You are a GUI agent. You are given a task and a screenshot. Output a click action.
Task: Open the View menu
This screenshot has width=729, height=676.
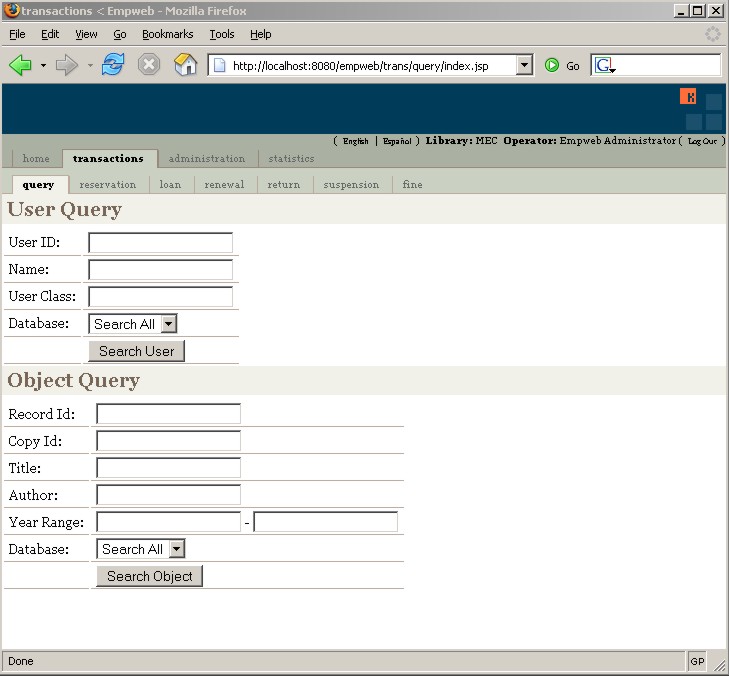86,34
